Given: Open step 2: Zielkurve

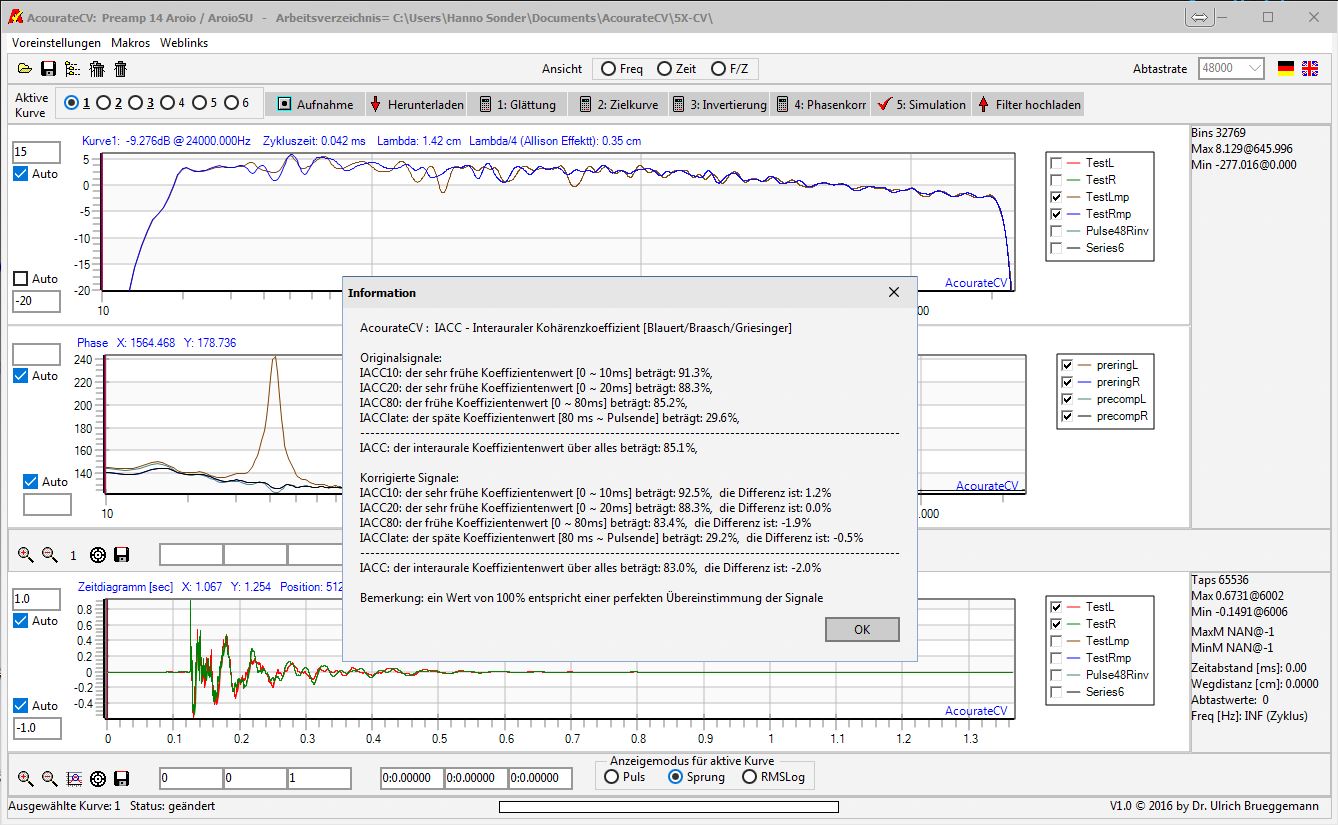Looking at the screenshot, I should point(618,104).
